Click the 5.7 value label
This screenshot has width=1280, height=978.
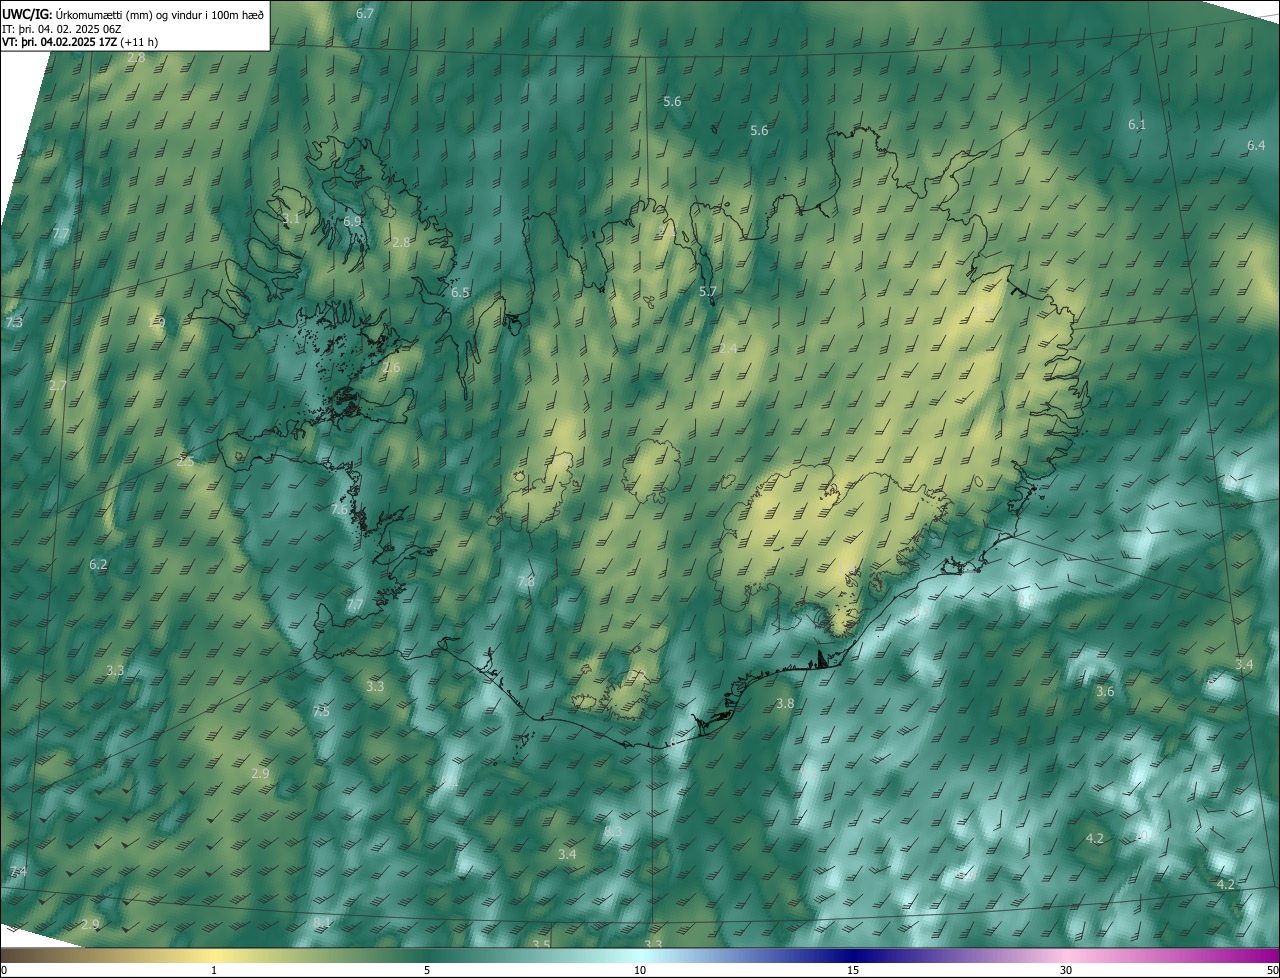tap(708, 291)
